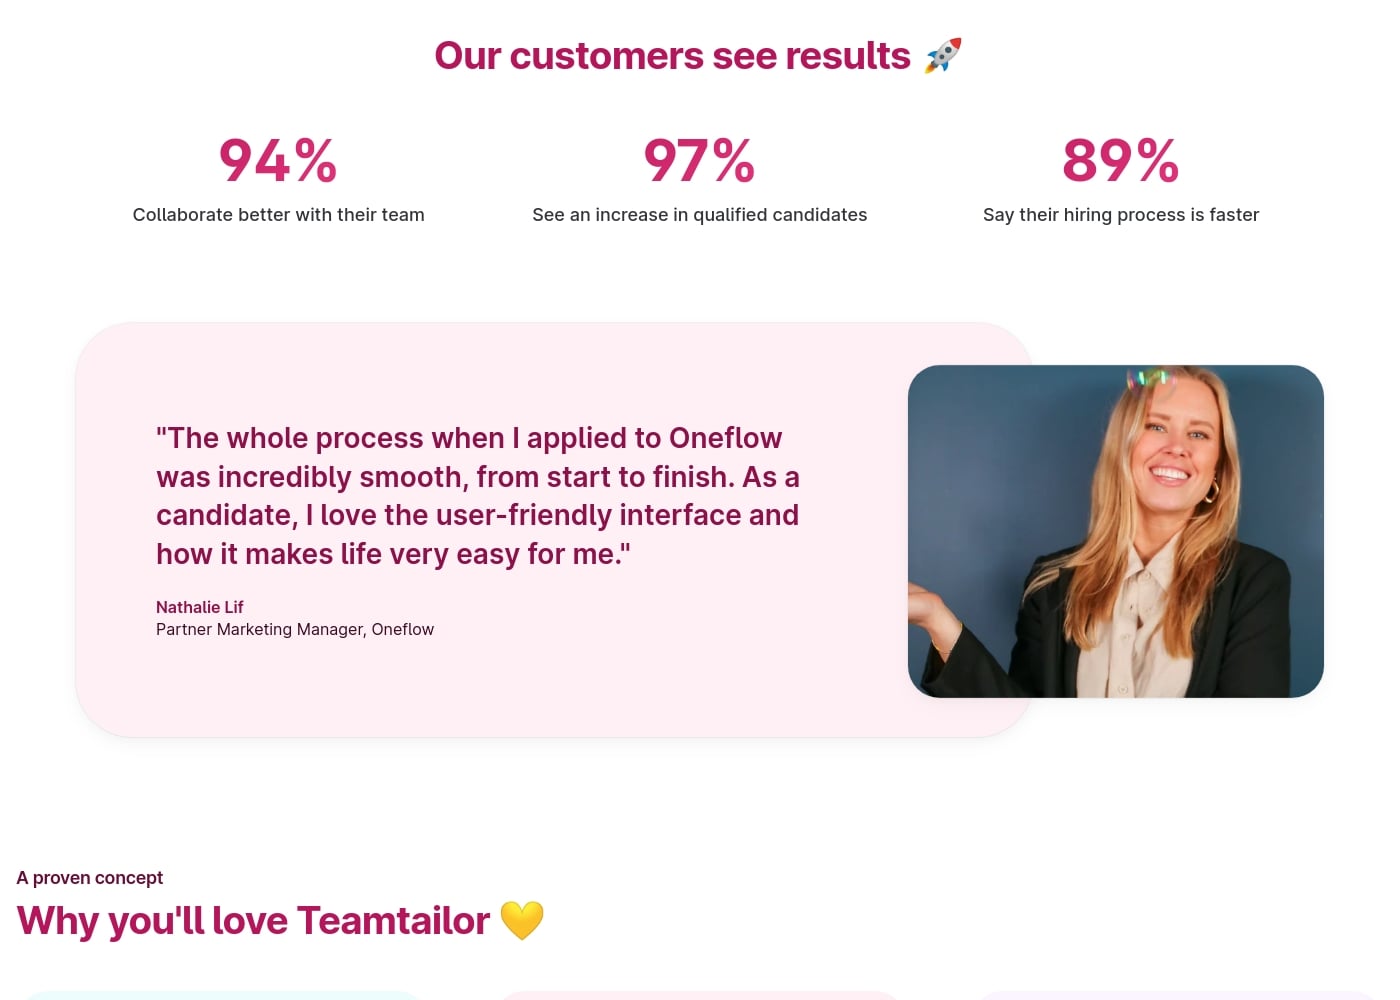Click the pink card edge at bottom center
The image size is (1400, 1000).
coord(699,995)
